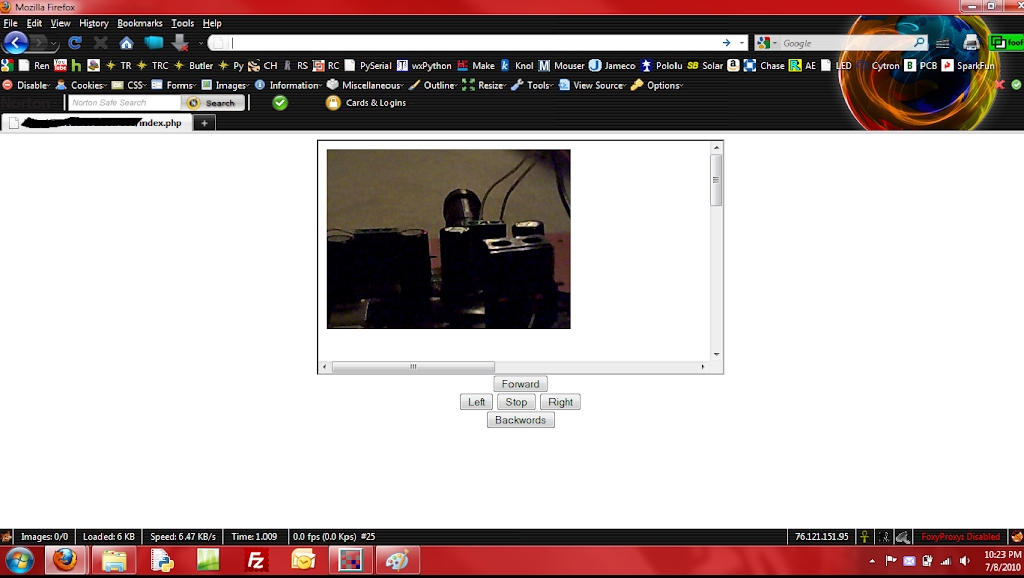The height and width of the screenshot is (578, 1024).
Task: Click the IP address 76.121.151.95 in status bar
Action: coord(822,537)
